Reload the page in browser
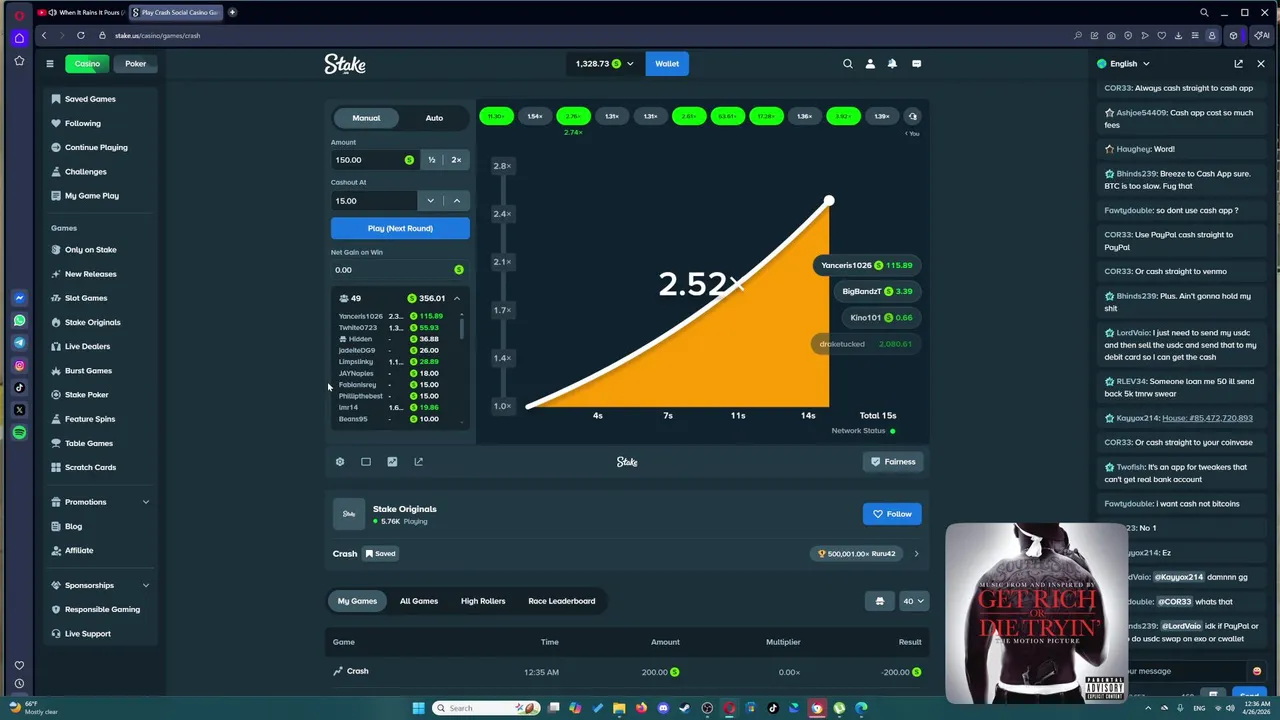The image size is (1280, 720). (x=81, y=35)
